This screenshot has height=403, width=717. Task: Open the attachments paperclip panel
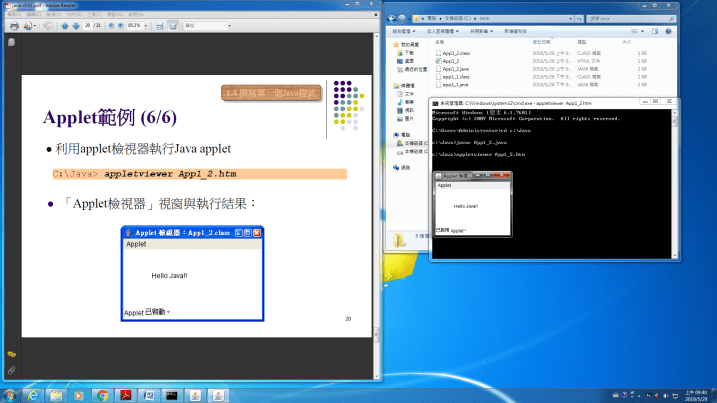pyautogui.click(x=11, y=370)
